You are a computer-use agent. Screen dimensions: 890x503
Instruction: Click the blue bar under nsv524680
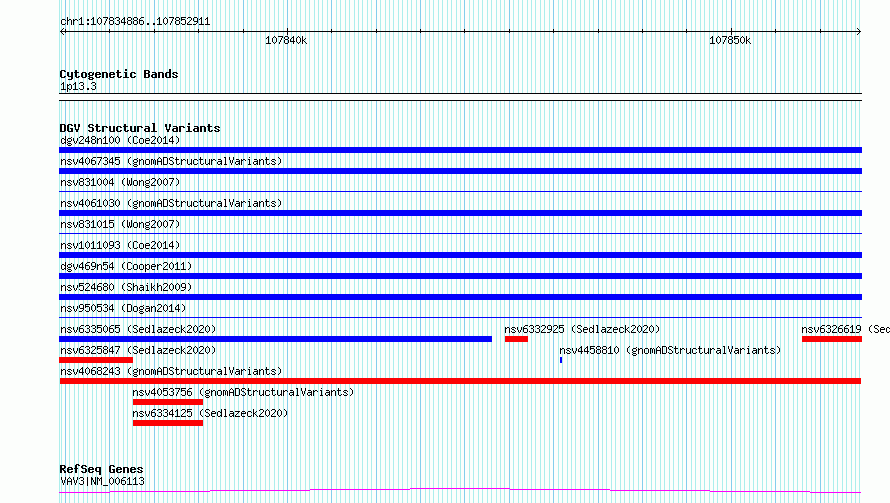460,297
